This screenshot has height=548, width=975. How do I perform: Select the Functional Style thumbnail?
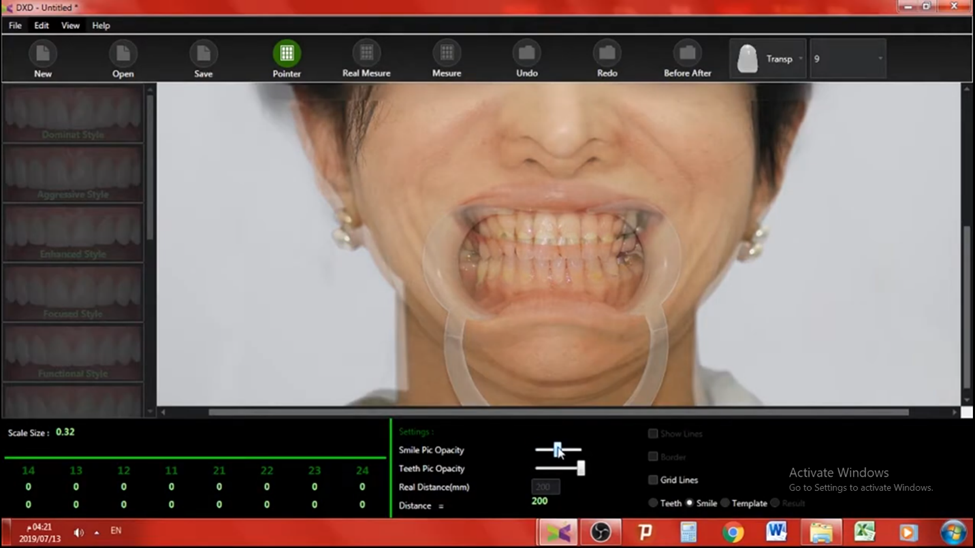73,353
